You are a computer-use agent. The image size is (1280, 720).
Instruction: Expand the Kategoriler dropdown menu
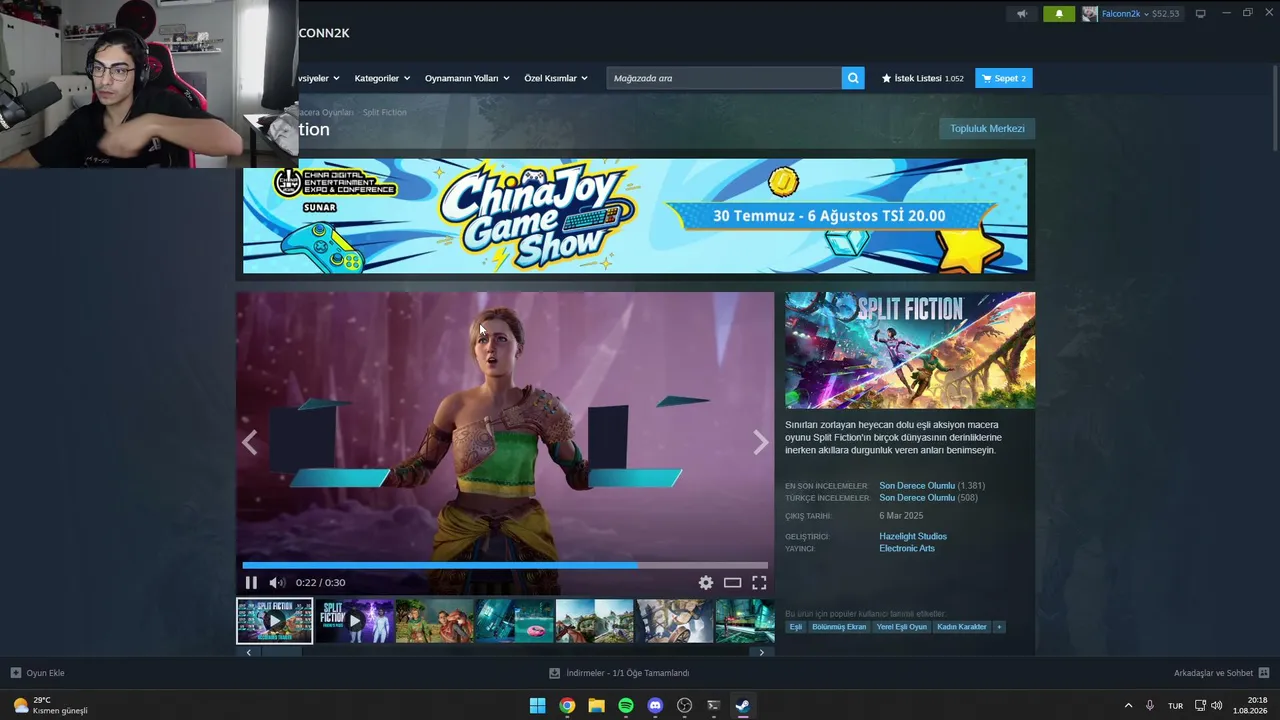coord(382,78)
